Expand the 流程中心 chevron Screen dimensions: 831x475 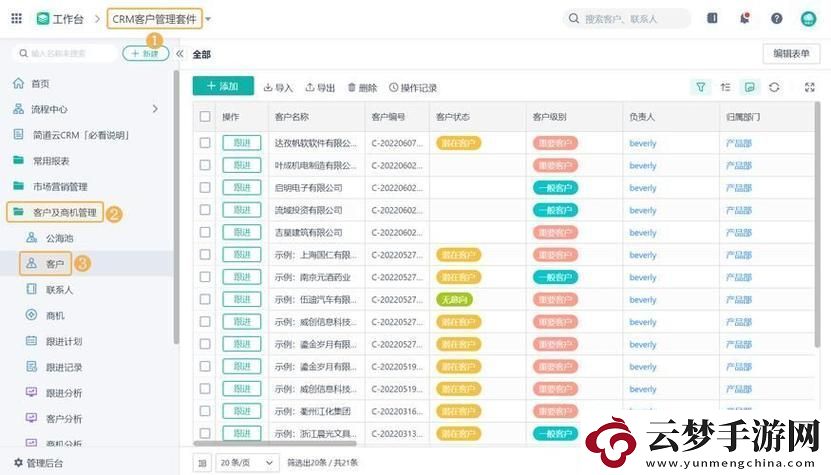[x=155, y=109]
